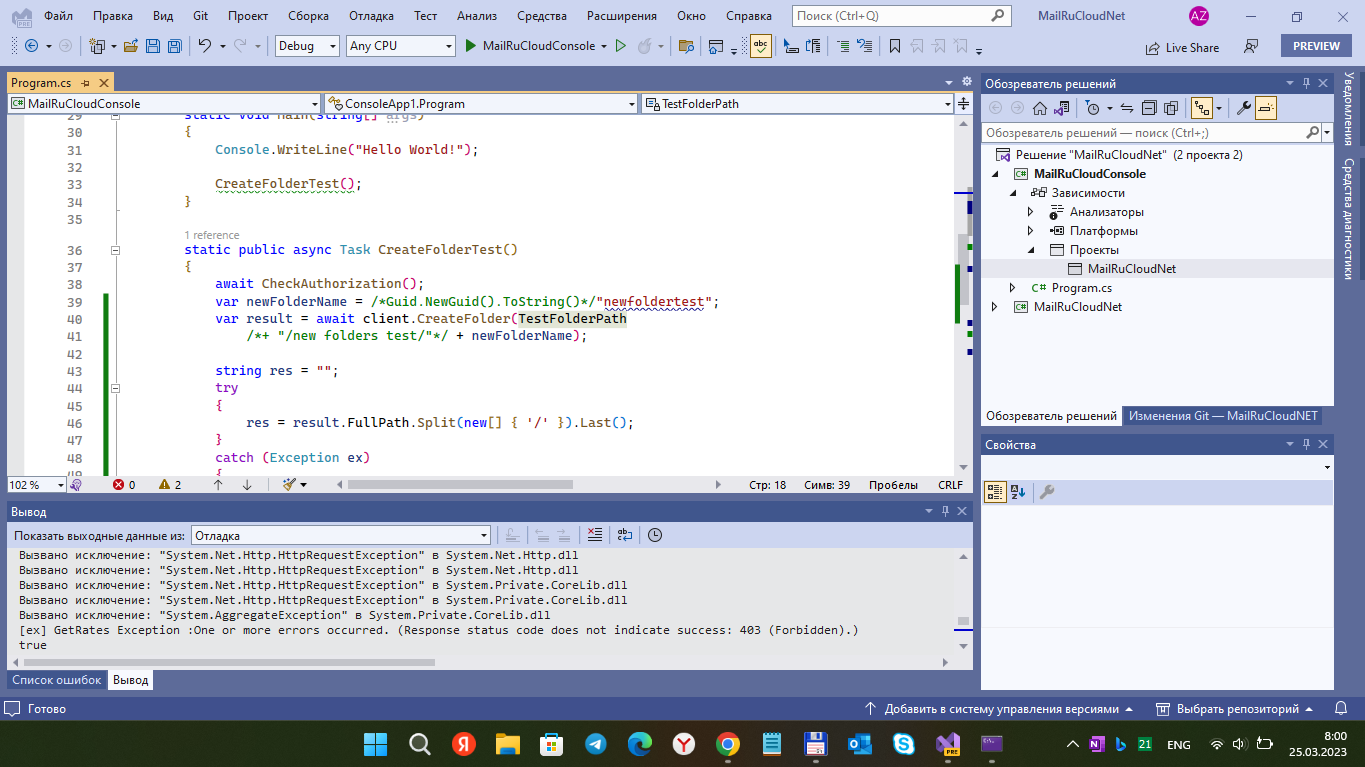Click the Open File folder icon

(x=132, y=46)
